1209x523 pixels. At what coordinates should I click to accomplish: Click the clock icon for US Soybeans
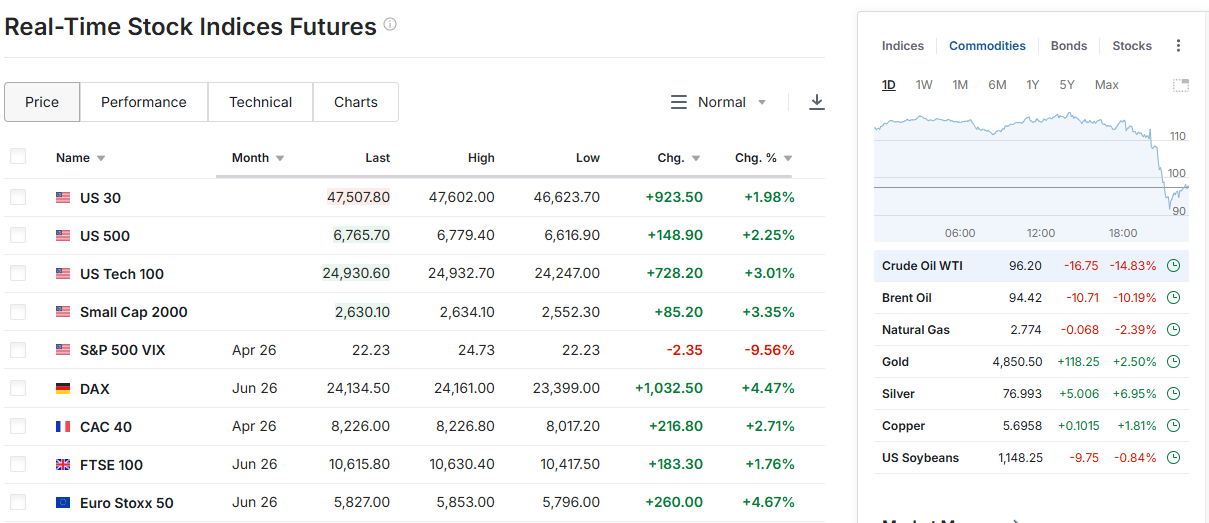pyautogui.click(x=1174, y=458)
